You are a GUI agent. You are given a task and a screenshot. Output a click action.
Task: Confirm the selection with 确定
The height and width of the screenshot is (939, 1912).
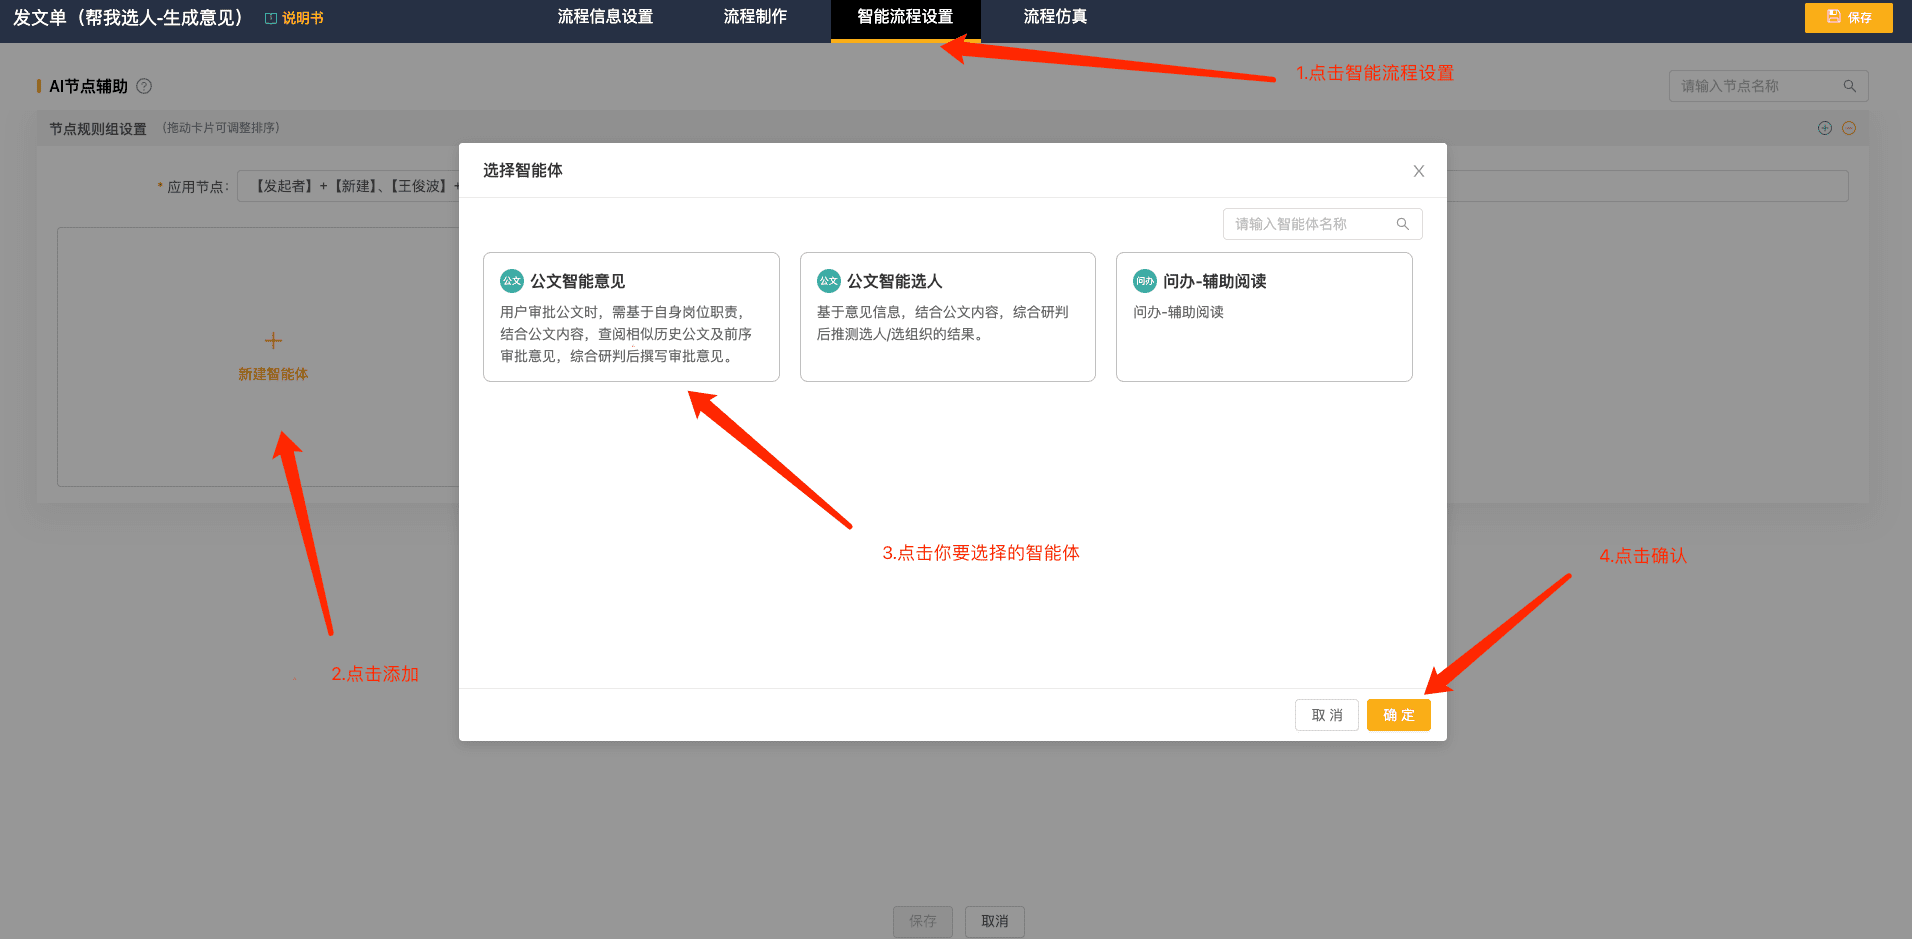coord(1399,715)
